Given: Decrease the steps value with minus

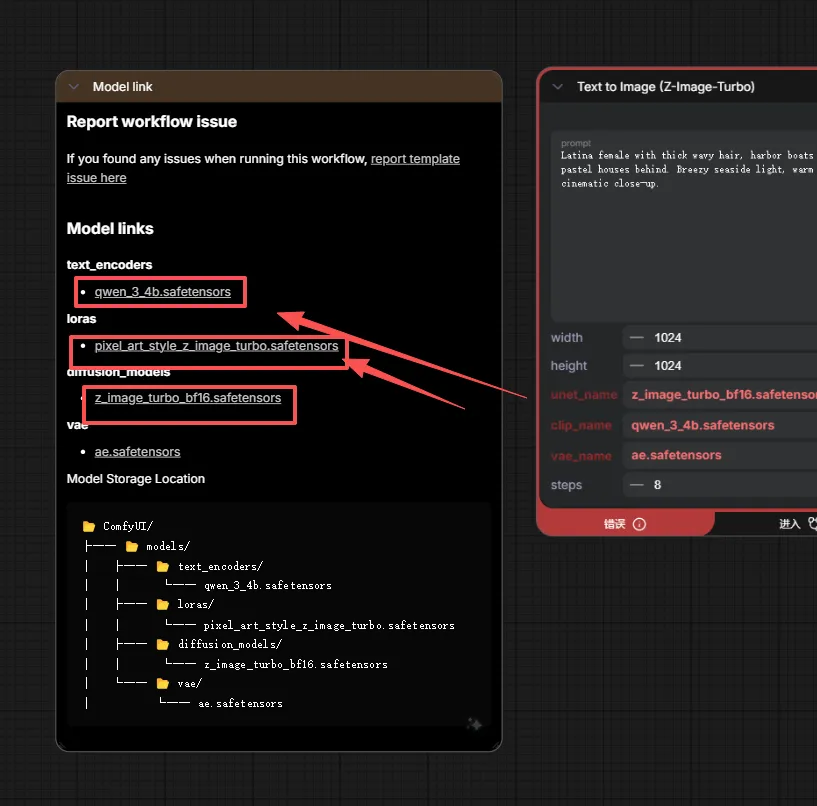Looking at the screenshot, I should pos(636,485).
